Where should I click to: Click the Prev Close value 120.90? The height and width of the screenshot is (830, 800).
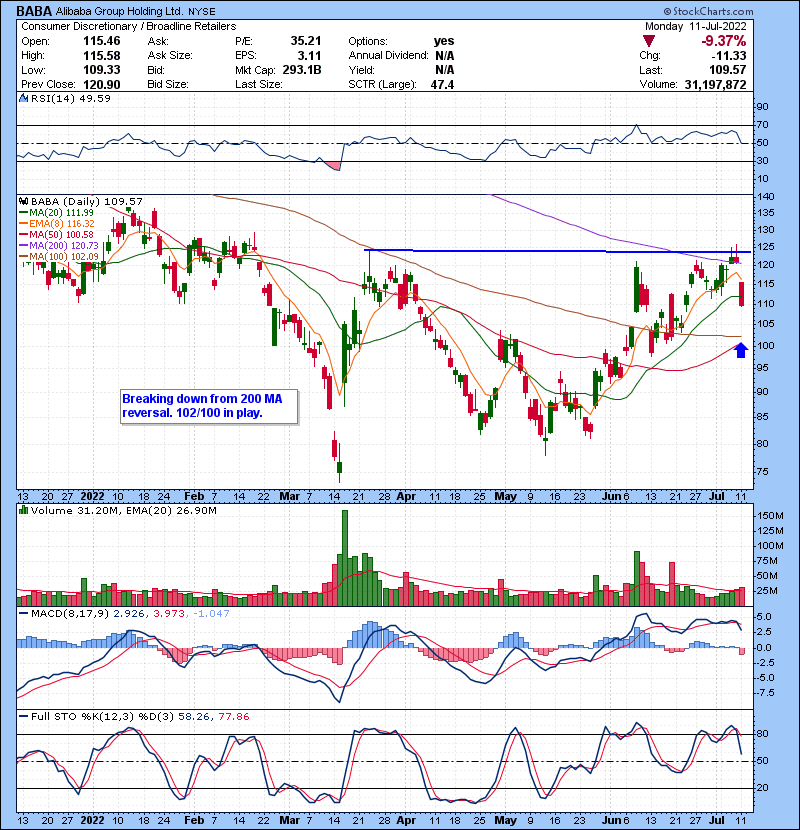point(102,85)
